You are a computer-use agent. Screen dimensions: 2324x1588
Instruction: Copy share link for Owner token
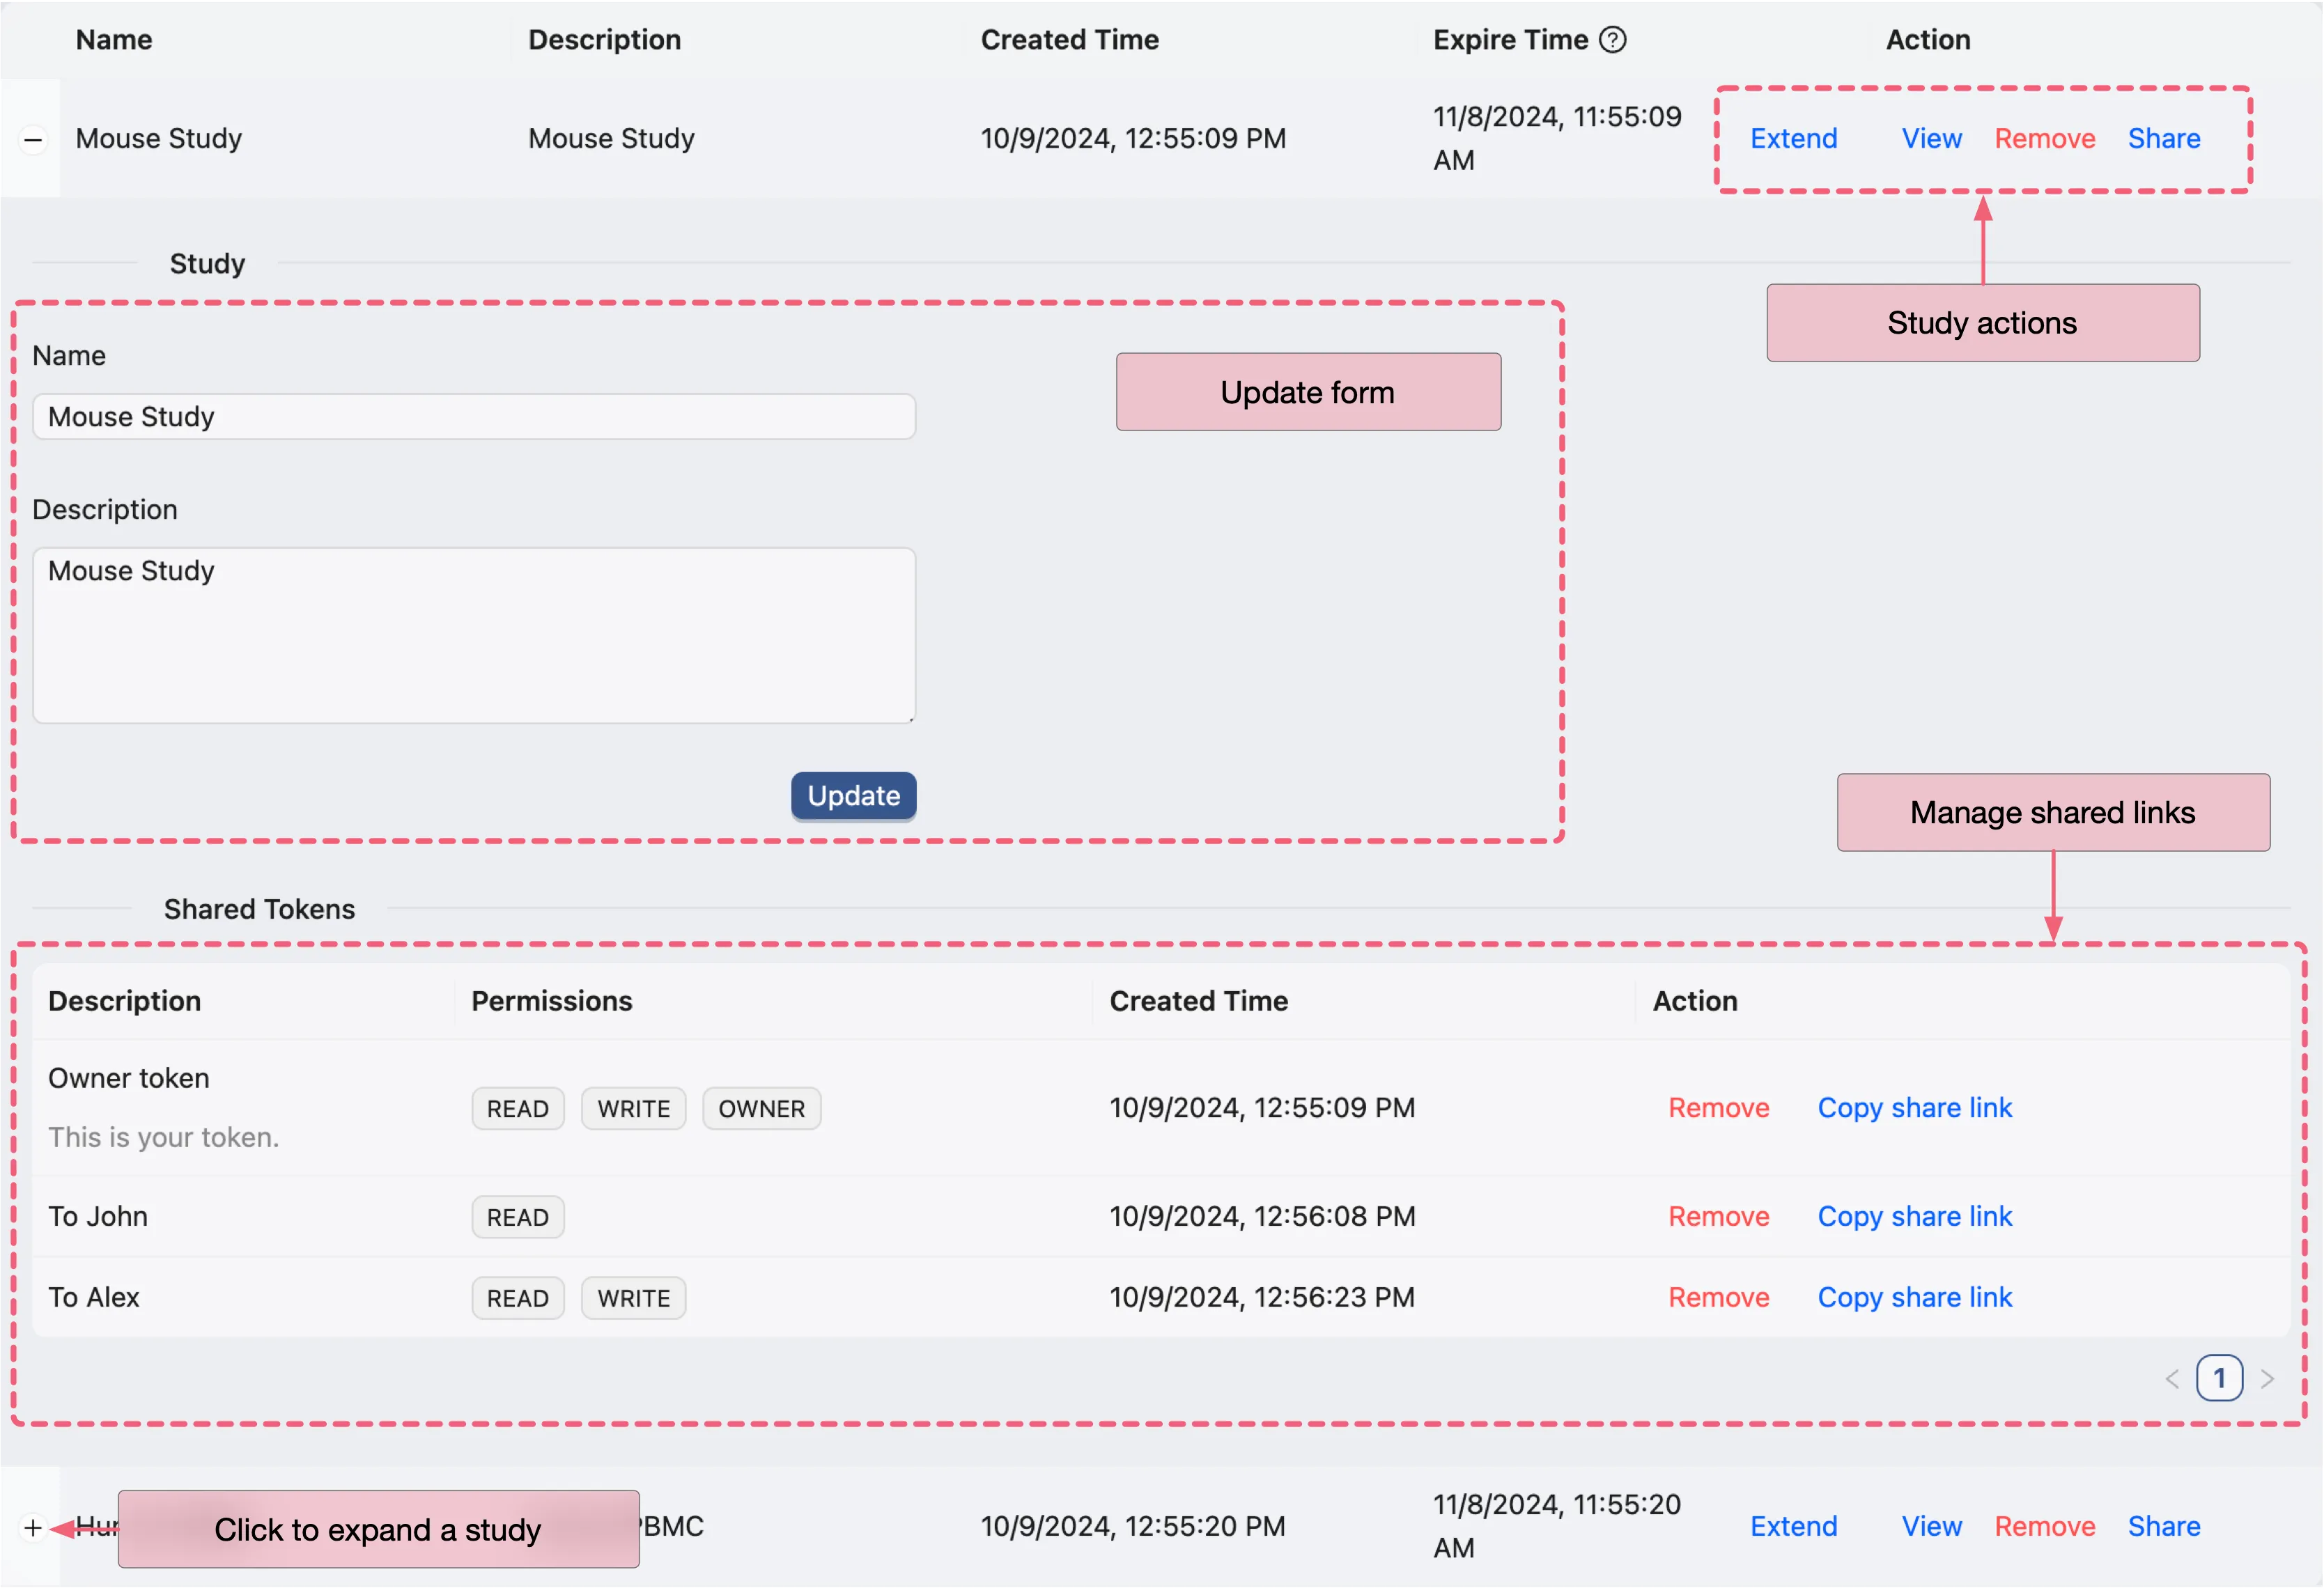tap(1914, 1108)
